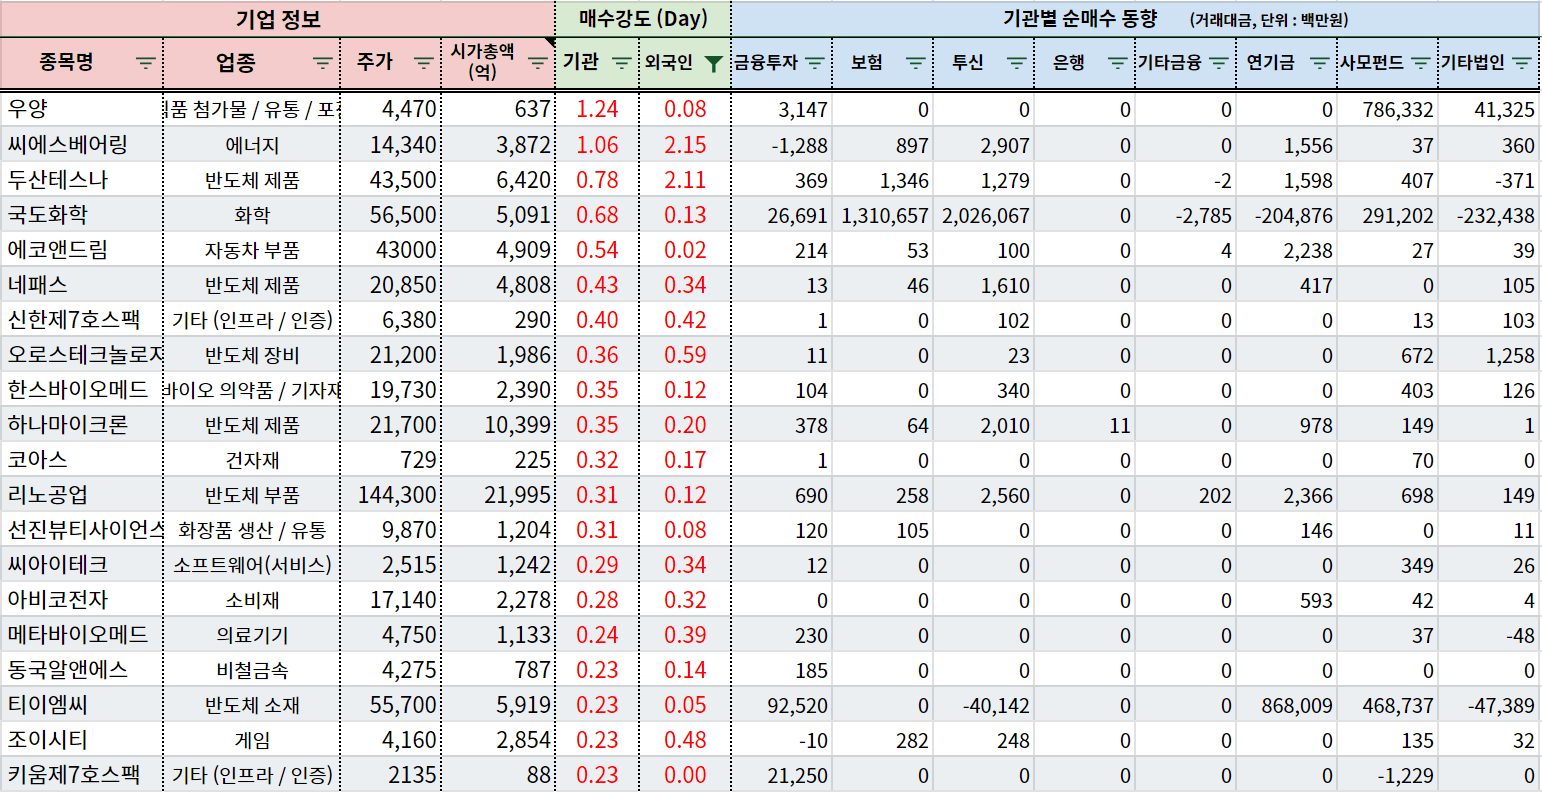Select the 건자재 sector cell
1542x792 pixels.
(x=252, y=459)
